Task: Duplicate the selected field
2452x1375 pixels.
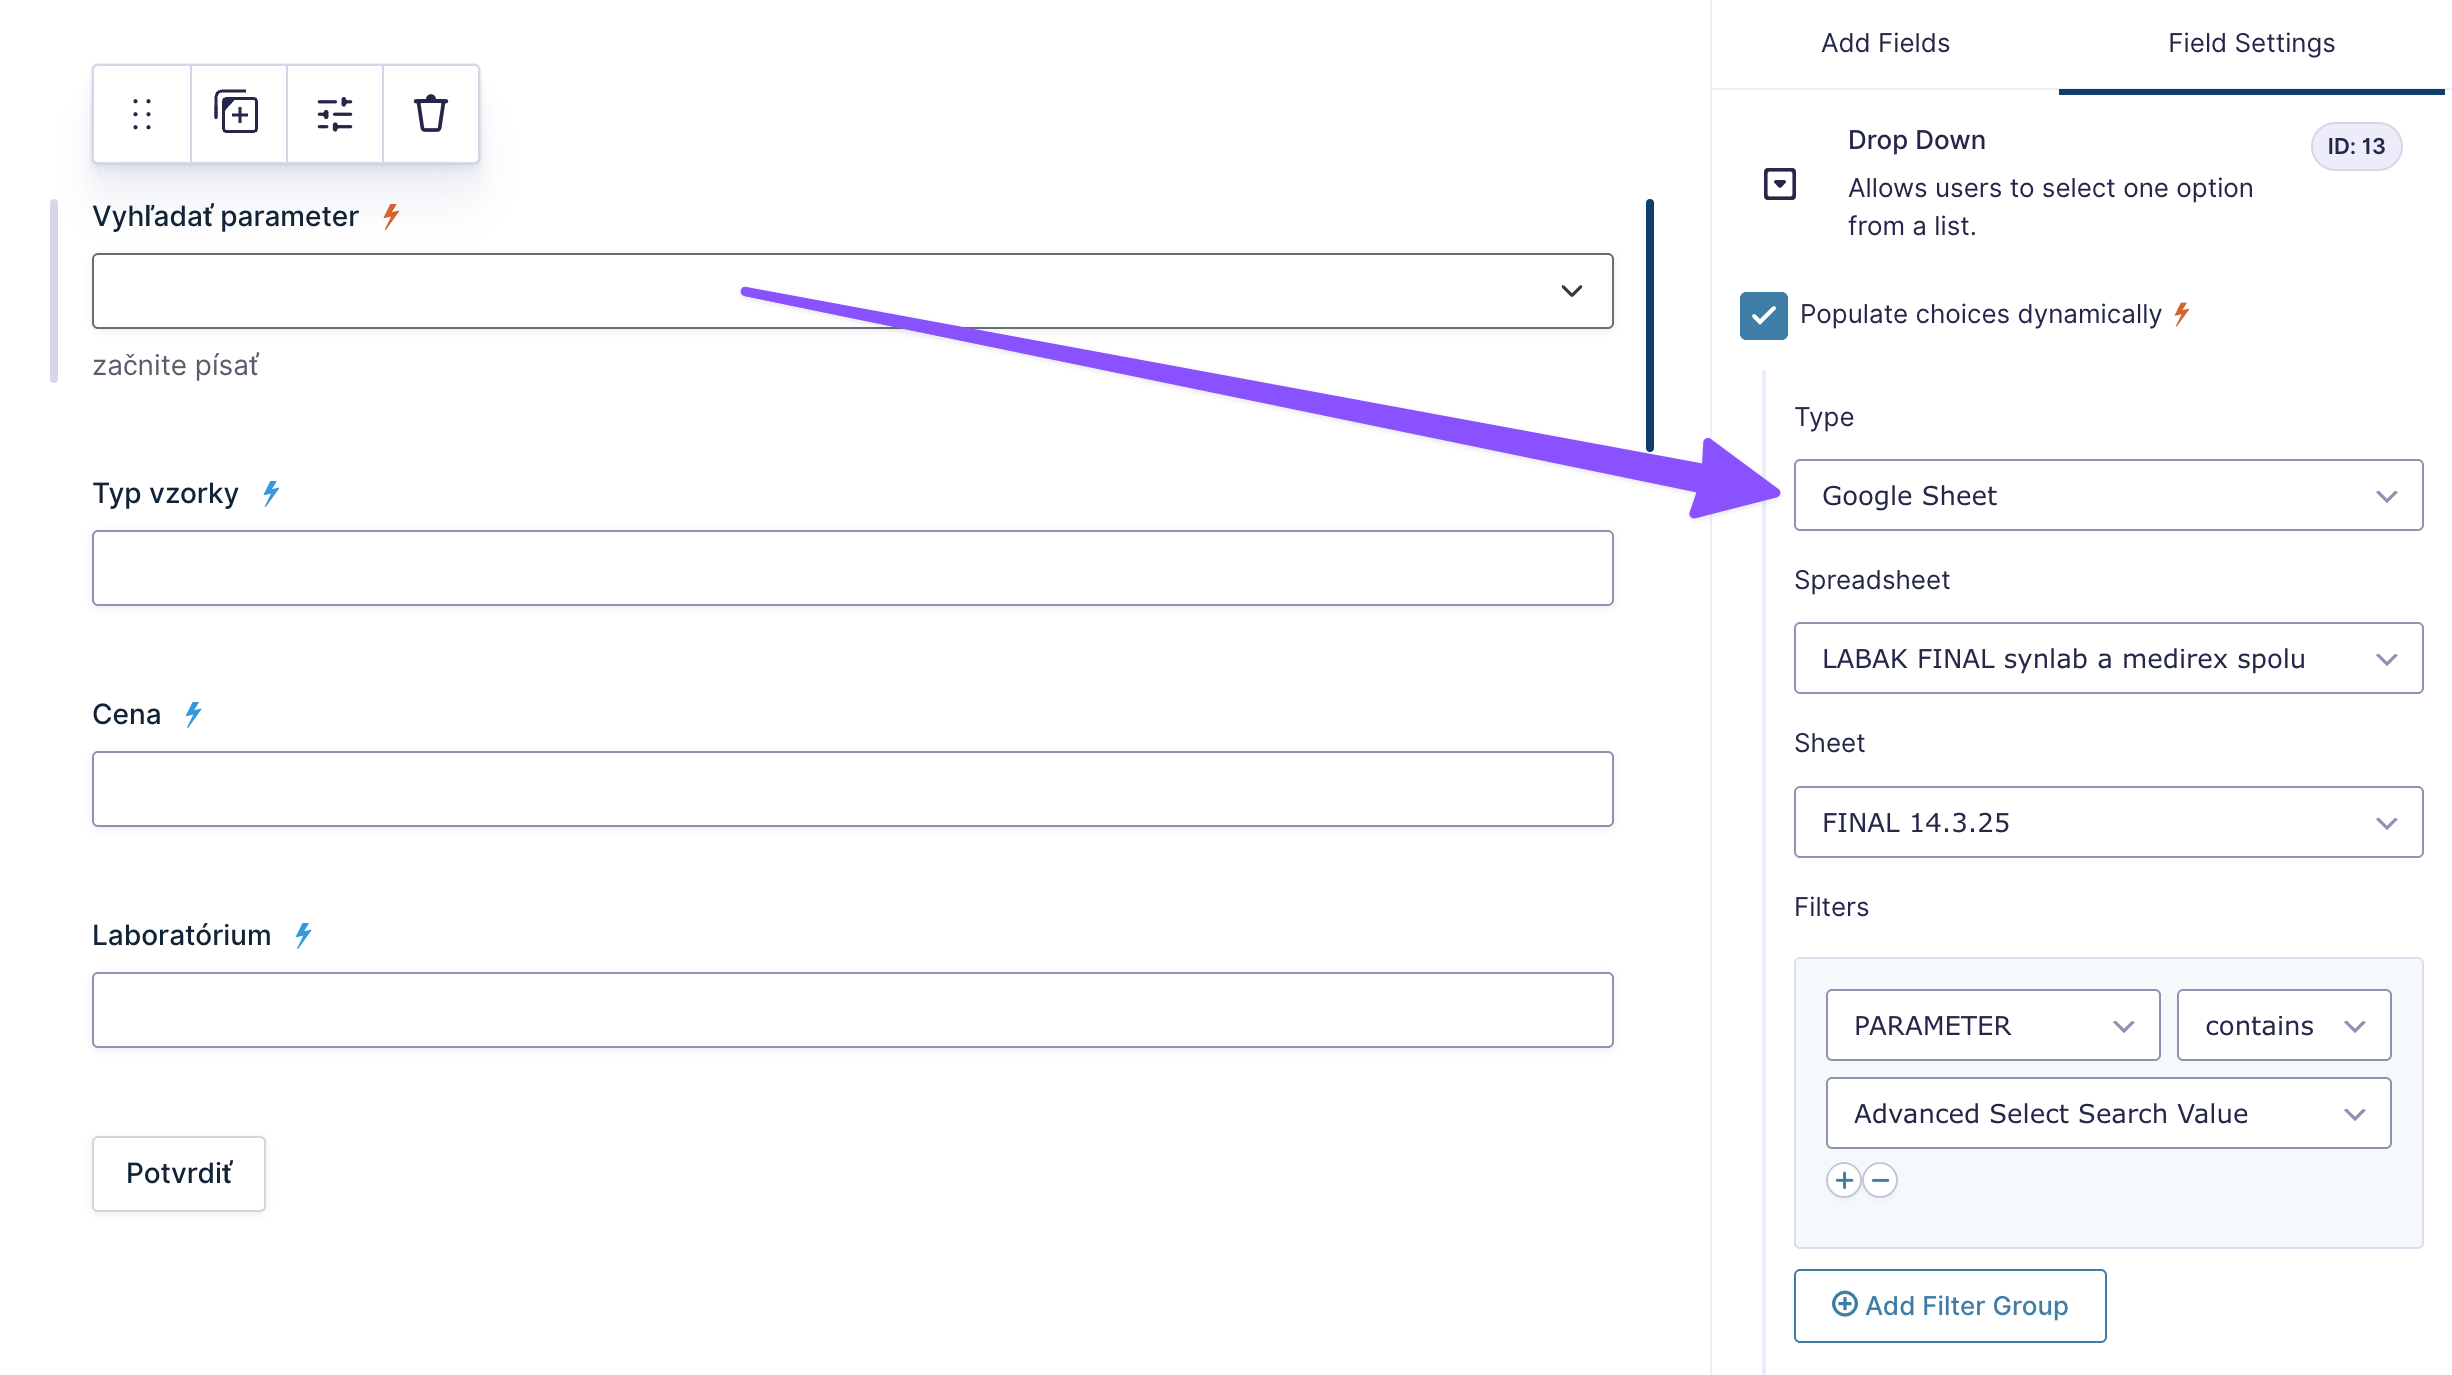Action: point(237,113)
